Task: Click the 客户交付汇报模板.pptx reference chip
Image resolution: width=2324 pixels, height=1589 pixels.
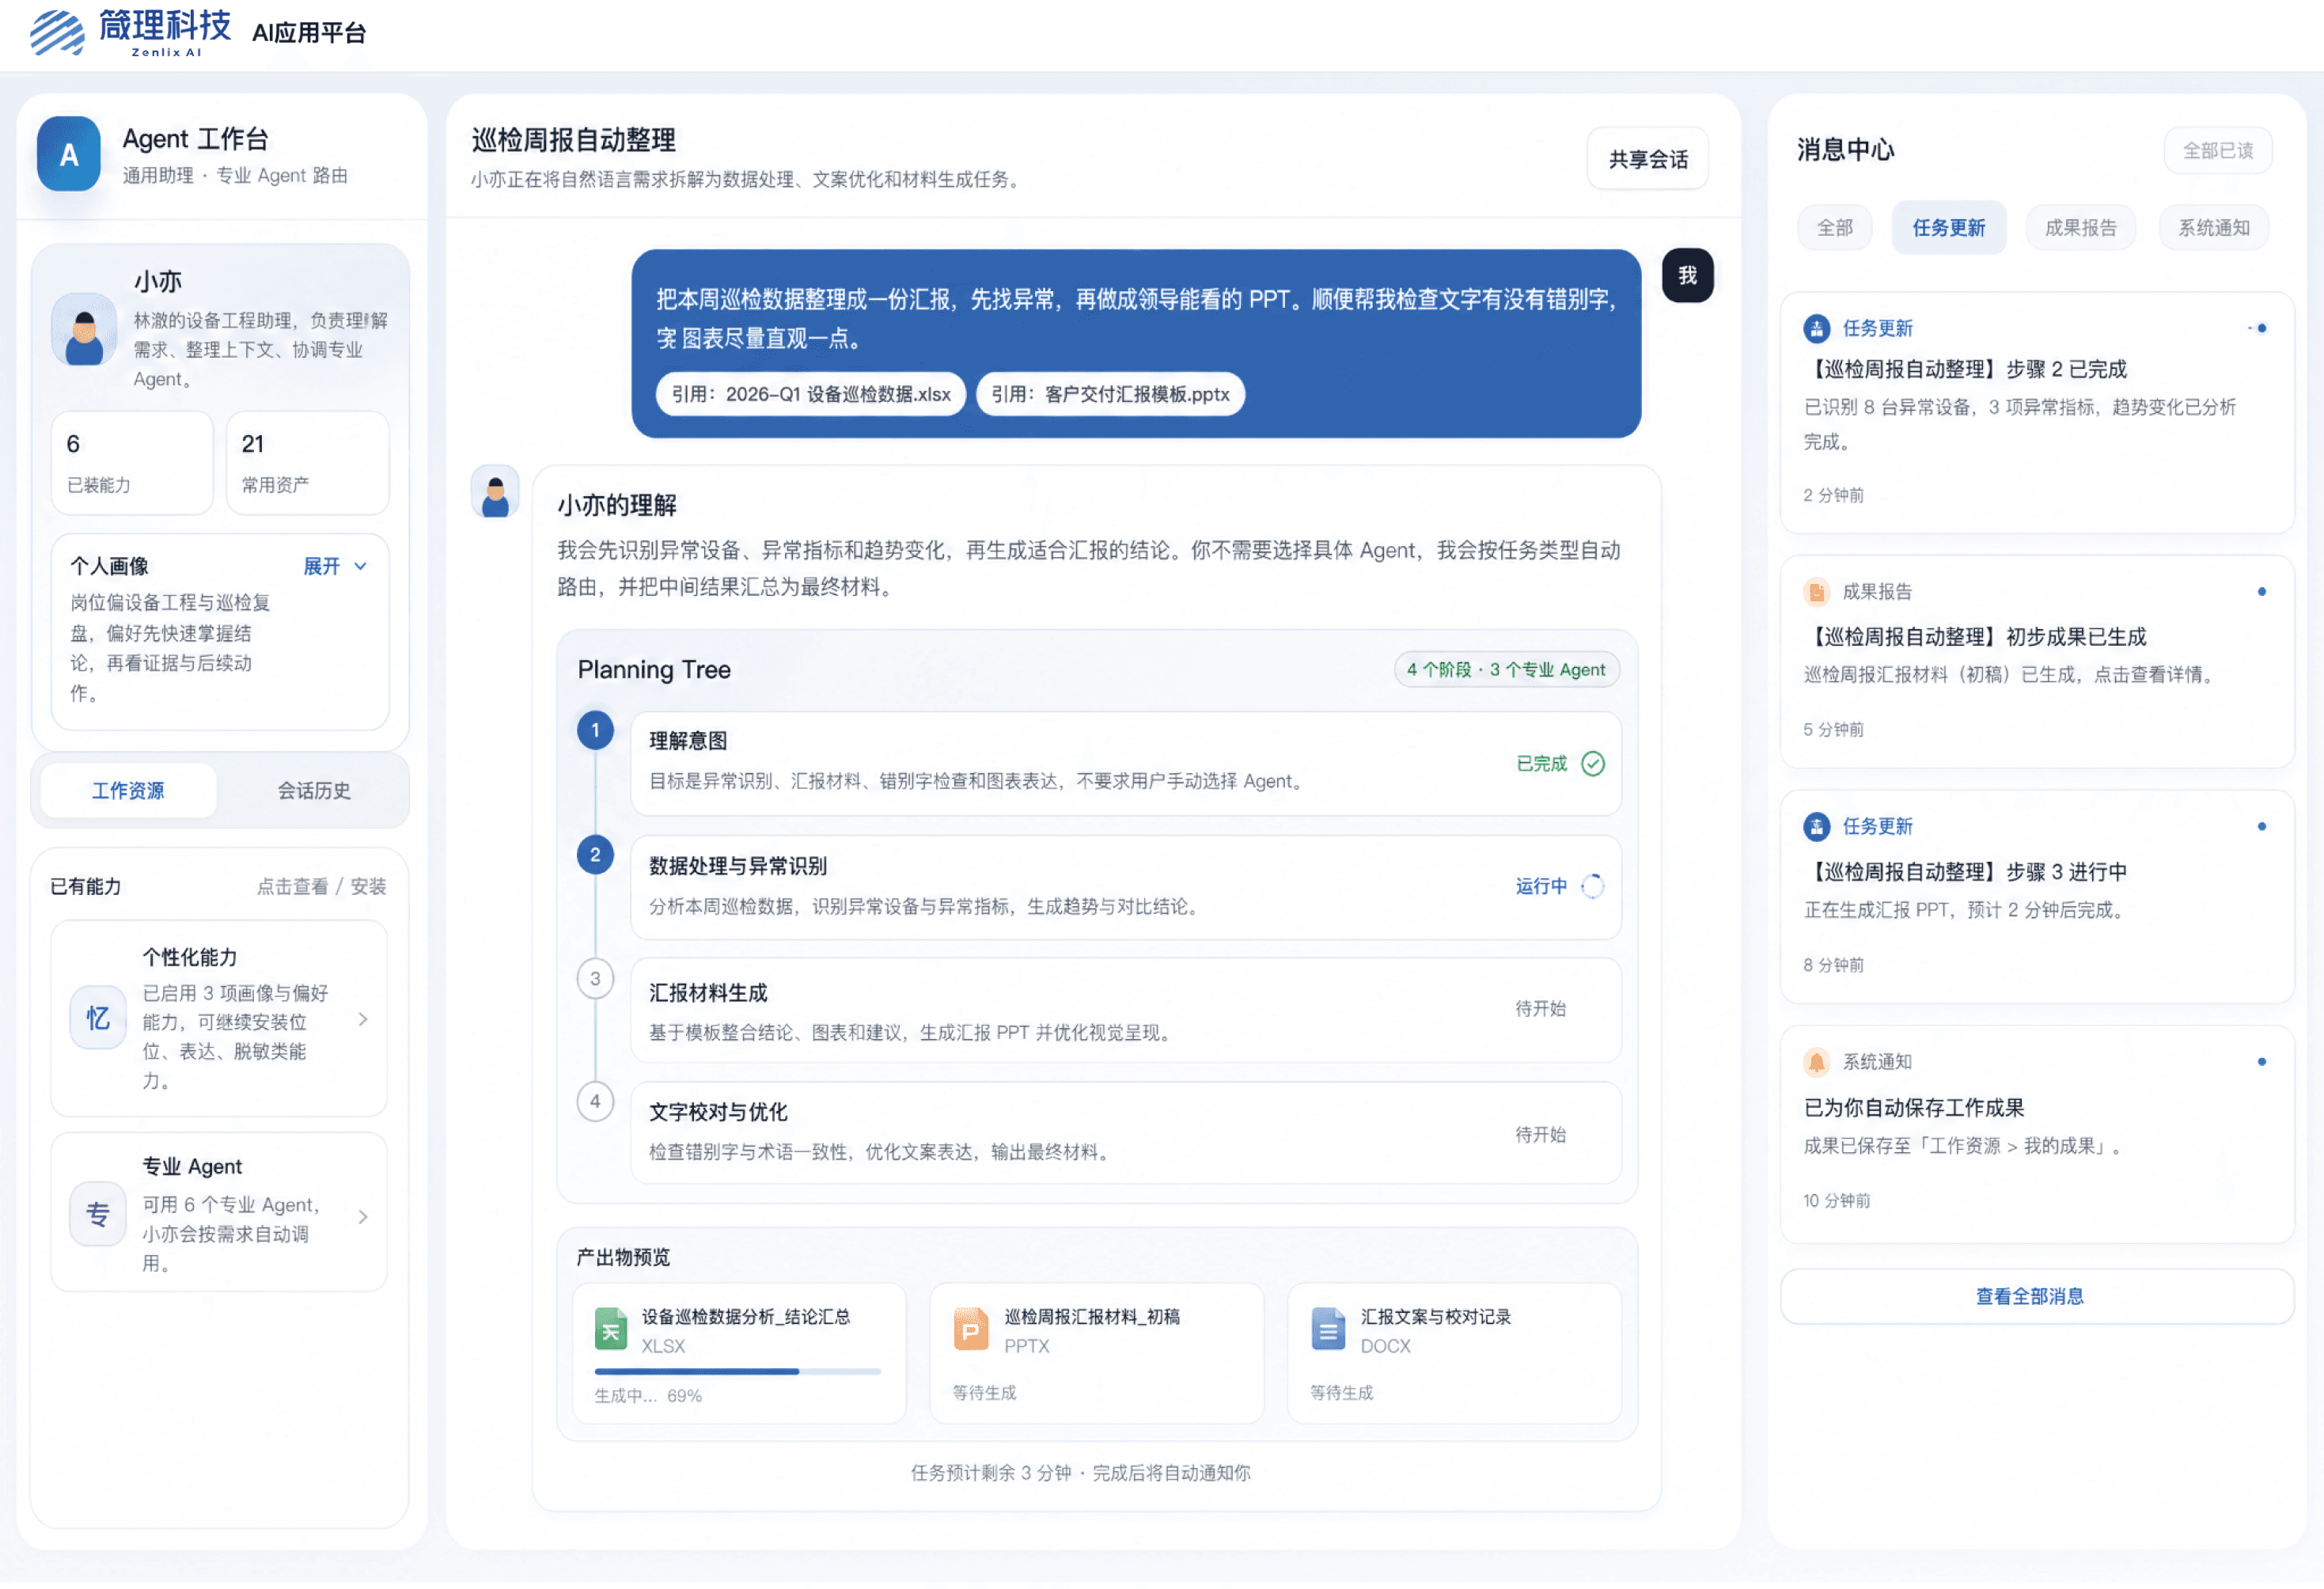Action: click(x=1110, y=395)
